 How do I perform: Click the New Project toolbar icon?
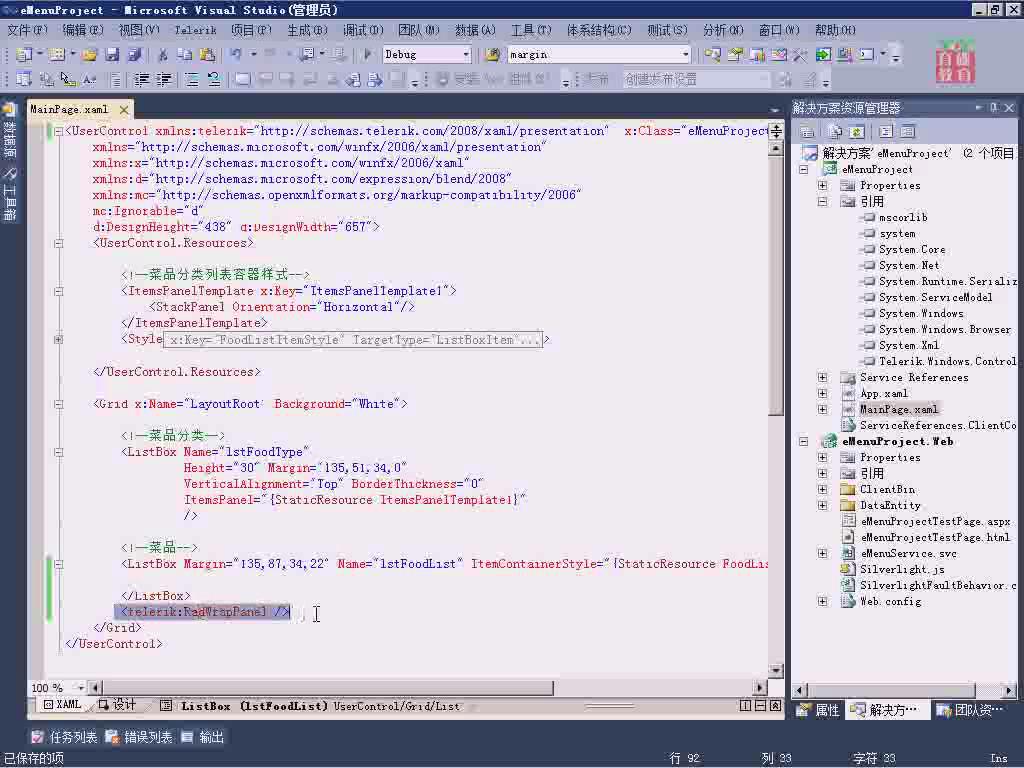point(24,55)
